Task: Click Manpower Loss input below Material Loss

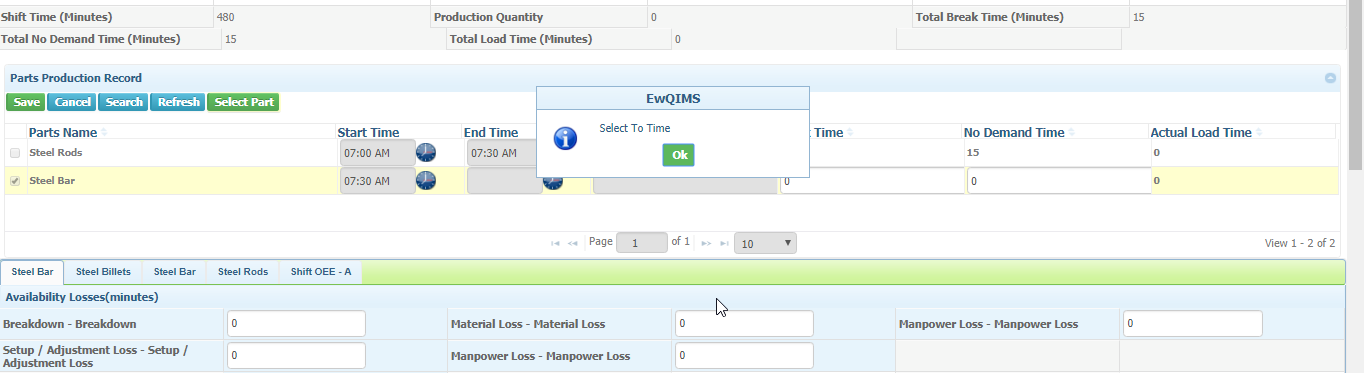Action: tap(744, 355)
